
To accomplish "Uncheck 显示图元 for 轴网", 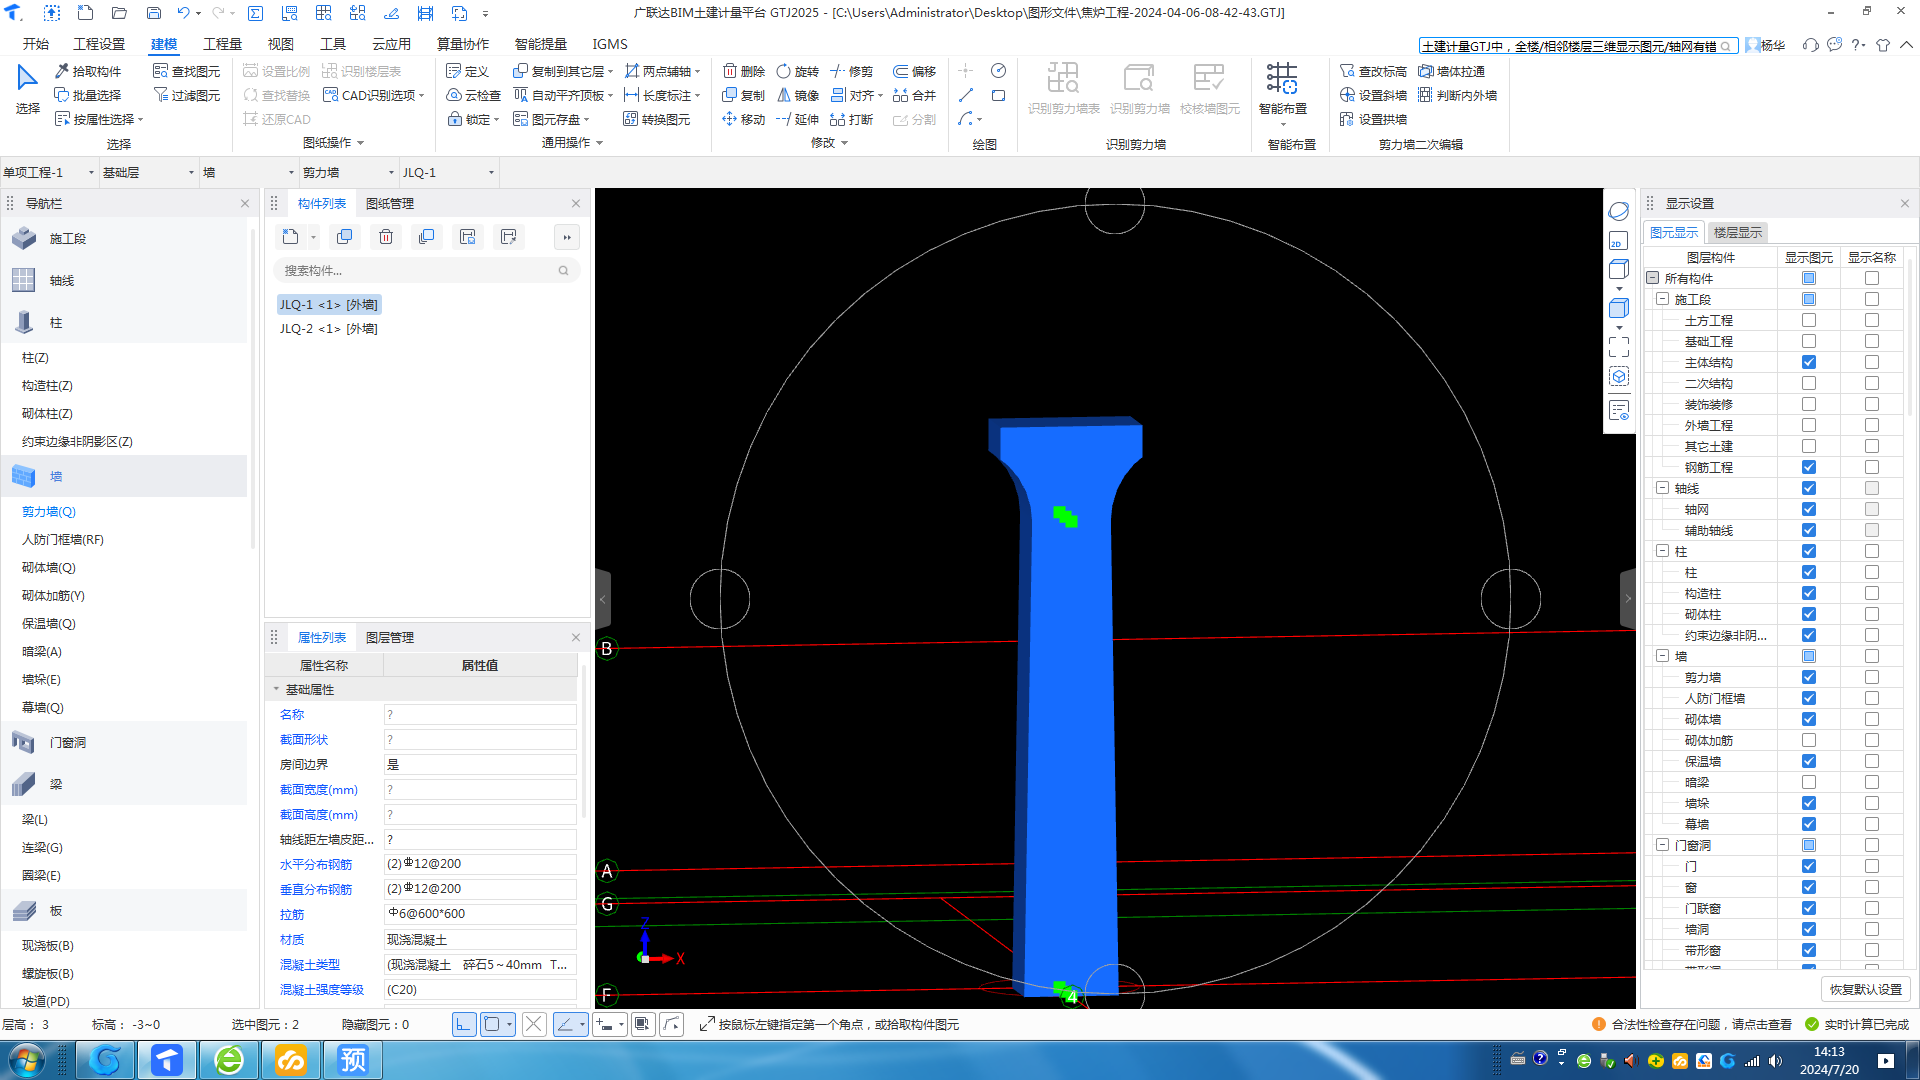I will (x=1809, y=509).
